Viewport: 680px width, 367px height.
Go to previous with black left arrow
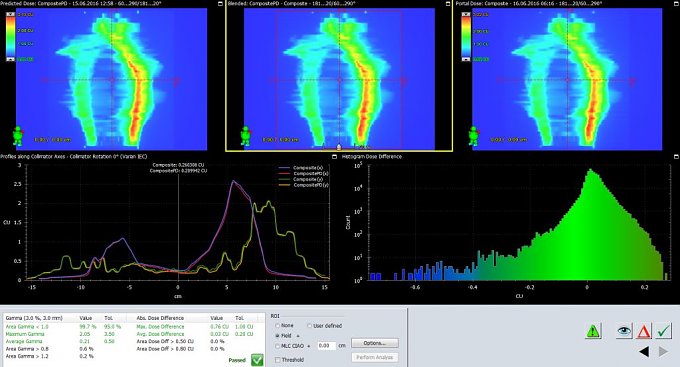(644, 352)
